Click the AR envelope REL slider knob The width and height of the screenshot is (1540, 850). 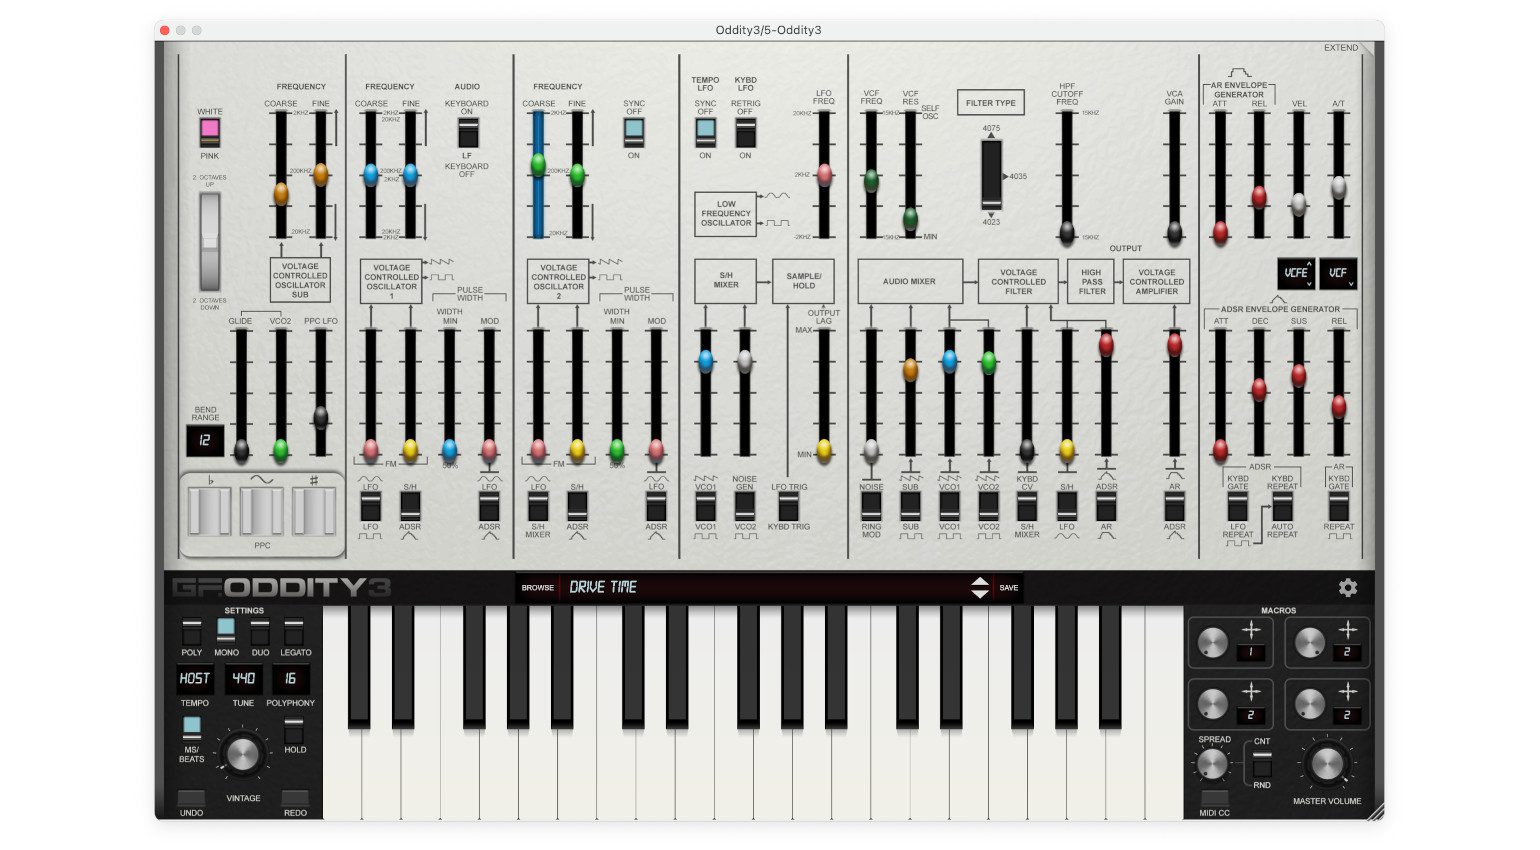point(1259,197)
